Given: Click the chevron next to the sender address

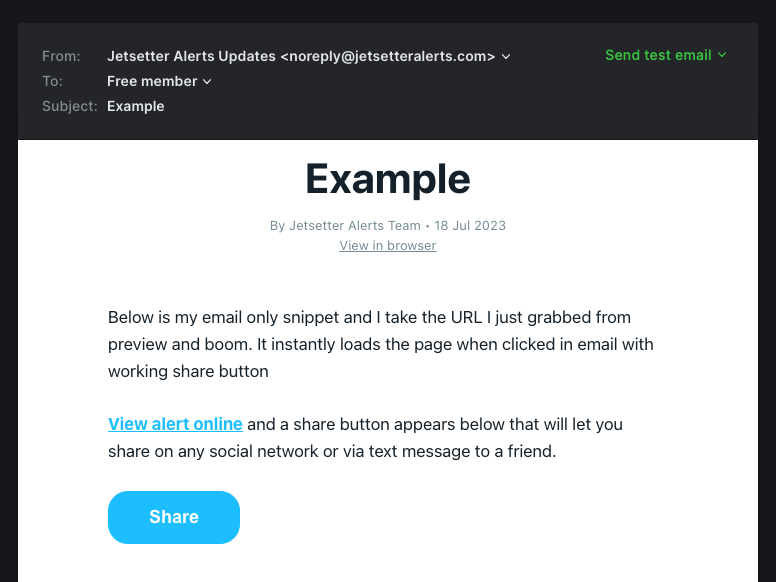Looking at the screenshot, I should pyautogui.click(x=506, y=57).
